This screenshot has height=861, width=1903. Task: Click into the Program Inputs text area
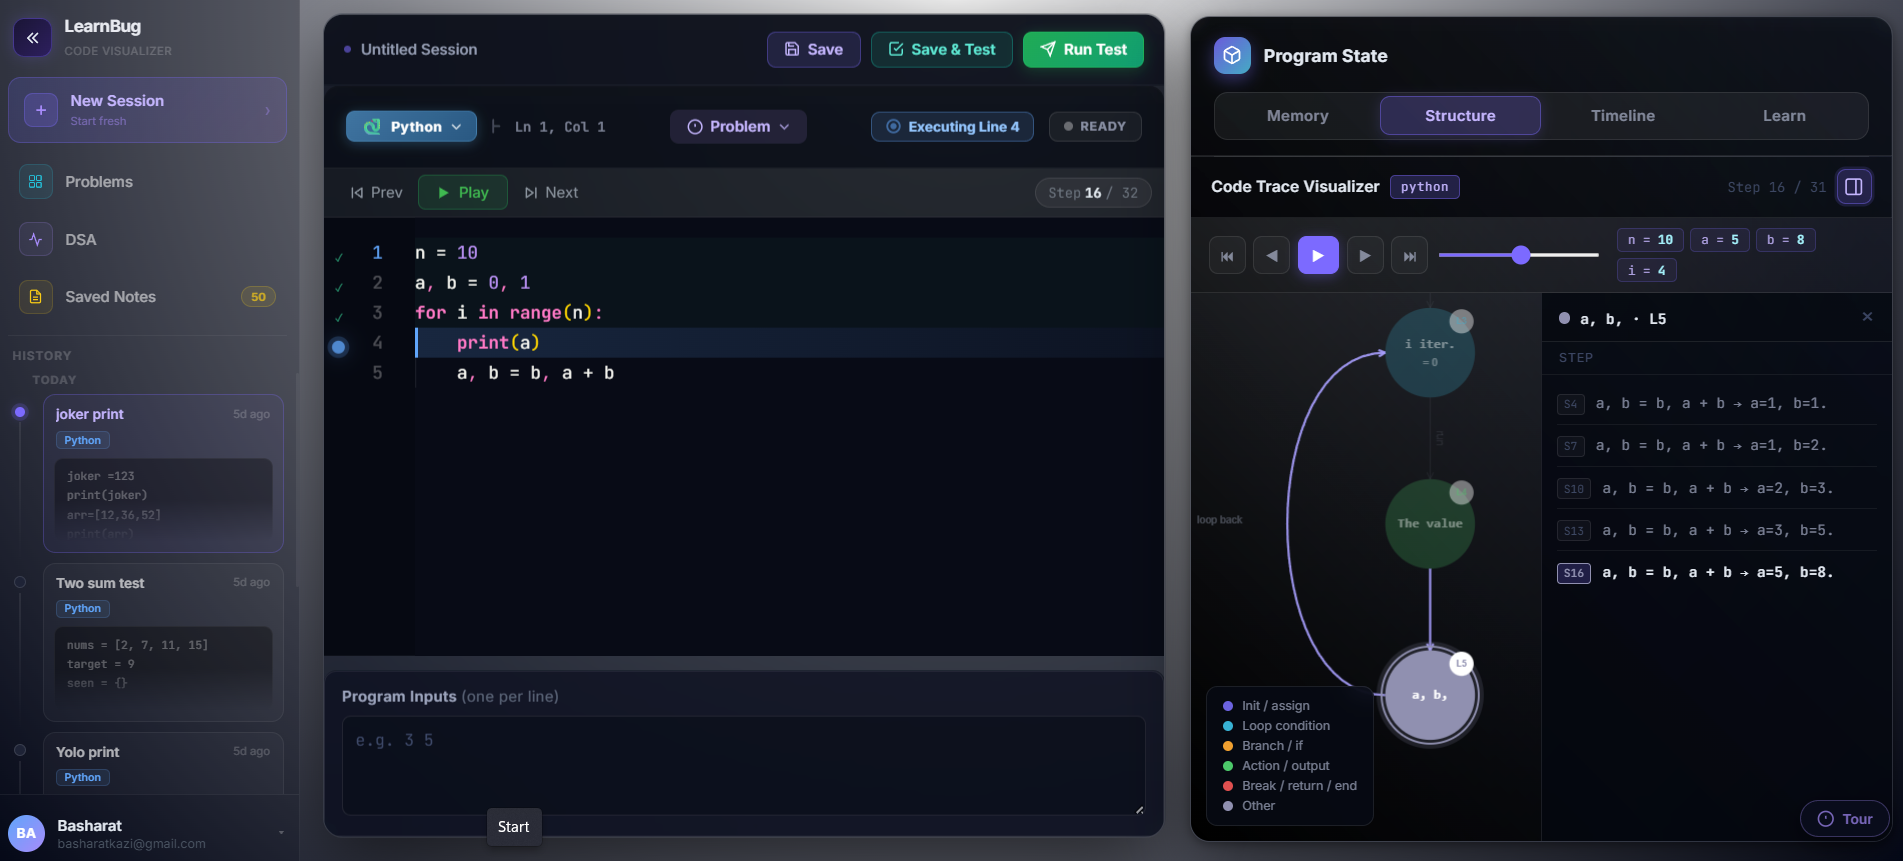(x=743, y=765)
